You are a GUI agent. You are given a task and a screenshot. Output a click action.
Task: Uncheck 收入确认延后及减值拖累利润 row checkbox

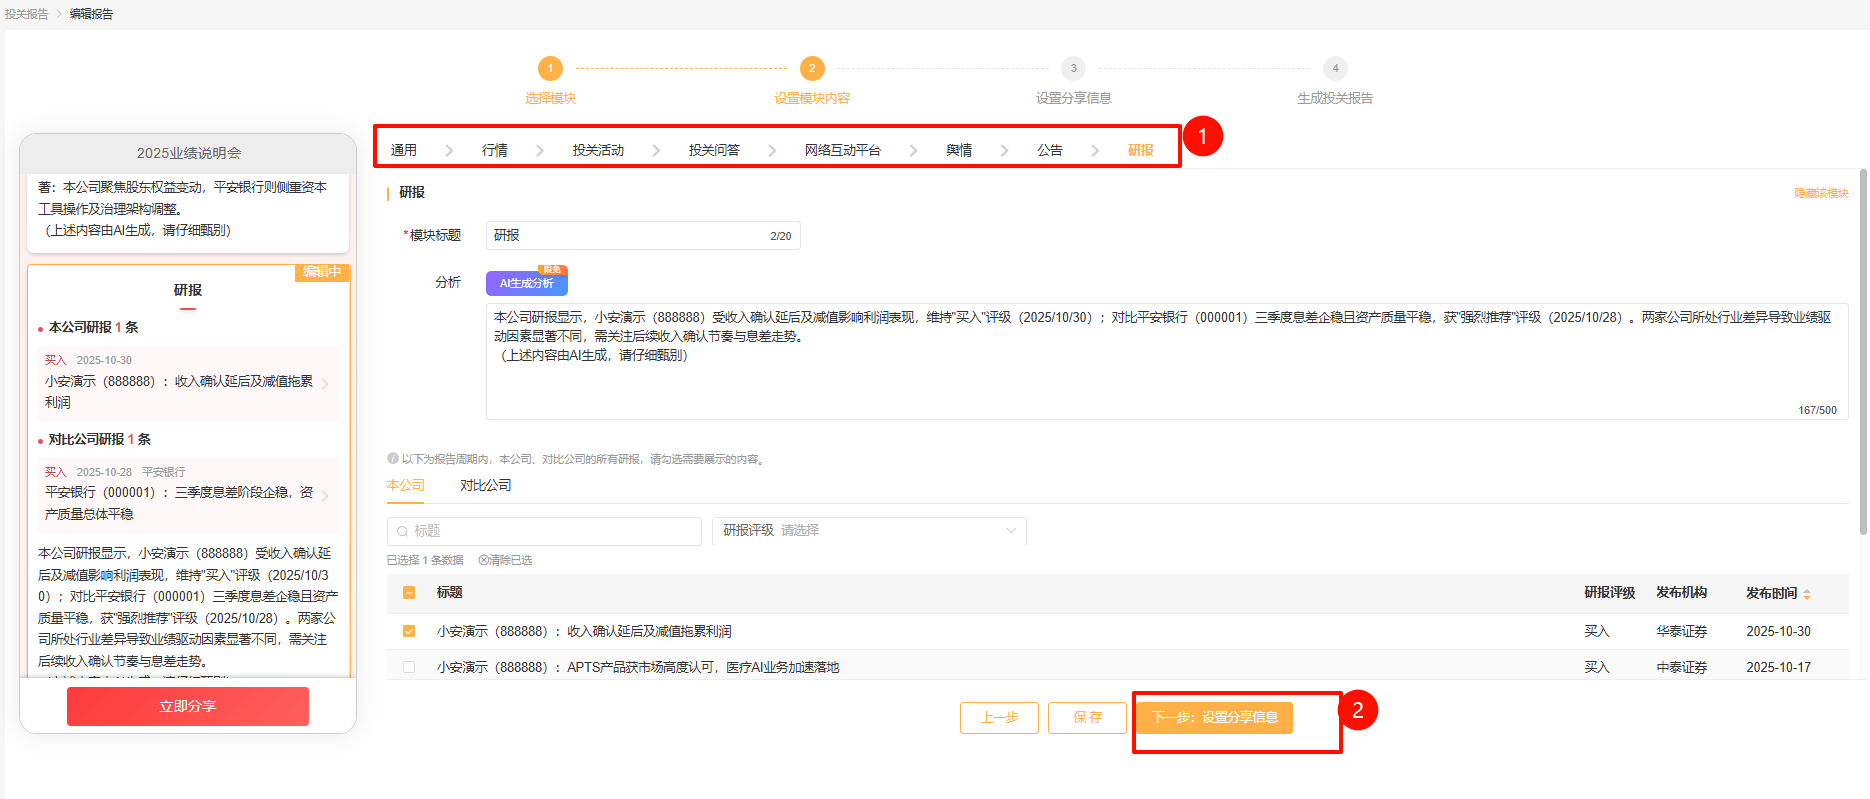point(409,631)
